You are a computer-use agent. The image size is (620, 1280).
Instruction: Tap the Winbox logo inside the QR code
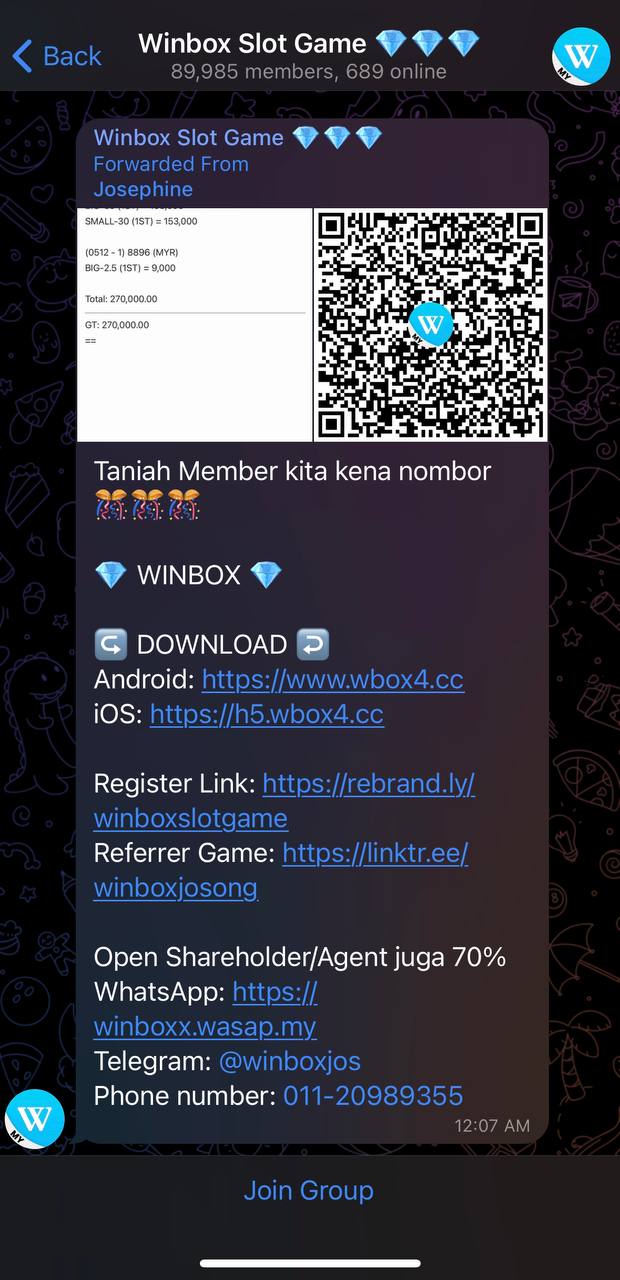(431, 324)
